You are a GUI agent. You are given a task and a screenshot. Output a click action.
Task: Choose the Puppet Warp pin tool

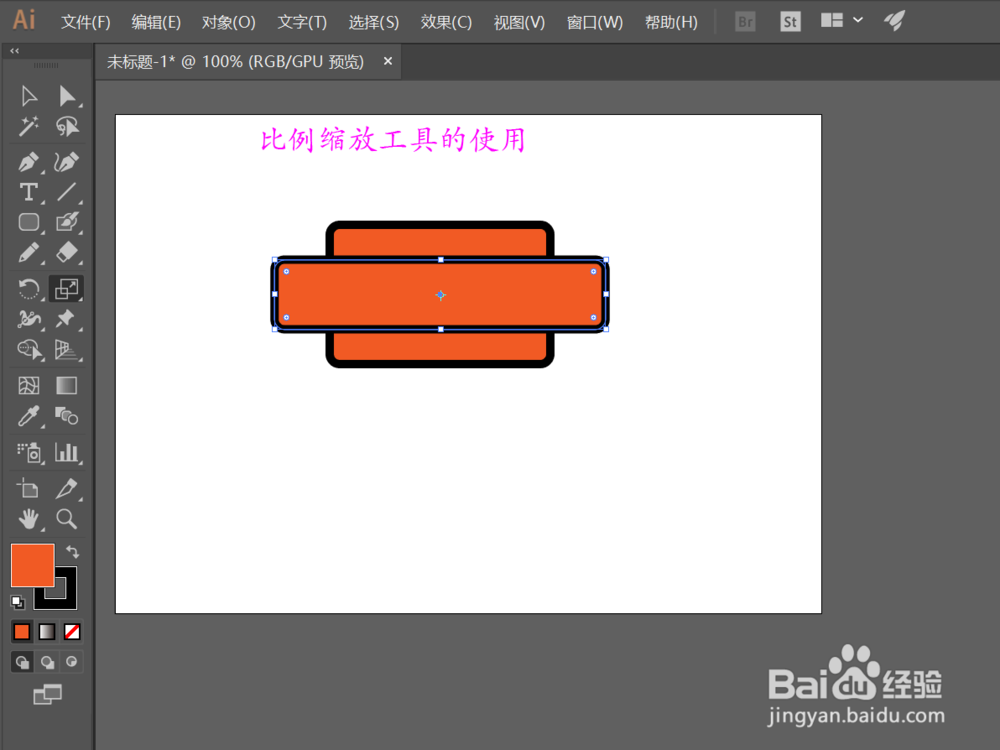[66, 319]
